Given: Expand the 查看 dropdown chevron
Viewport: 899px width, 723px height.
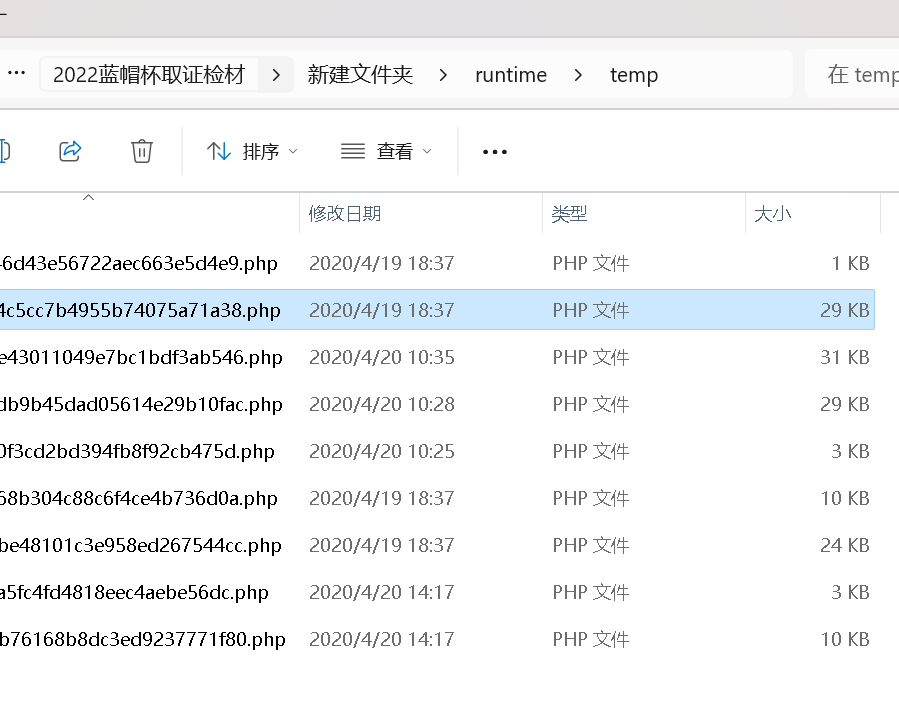Looking at the screenshot, I should [425, 151].
